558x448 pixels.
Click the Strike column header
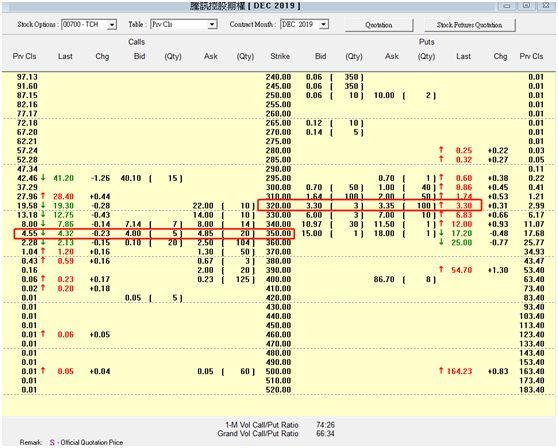(280, 56)
